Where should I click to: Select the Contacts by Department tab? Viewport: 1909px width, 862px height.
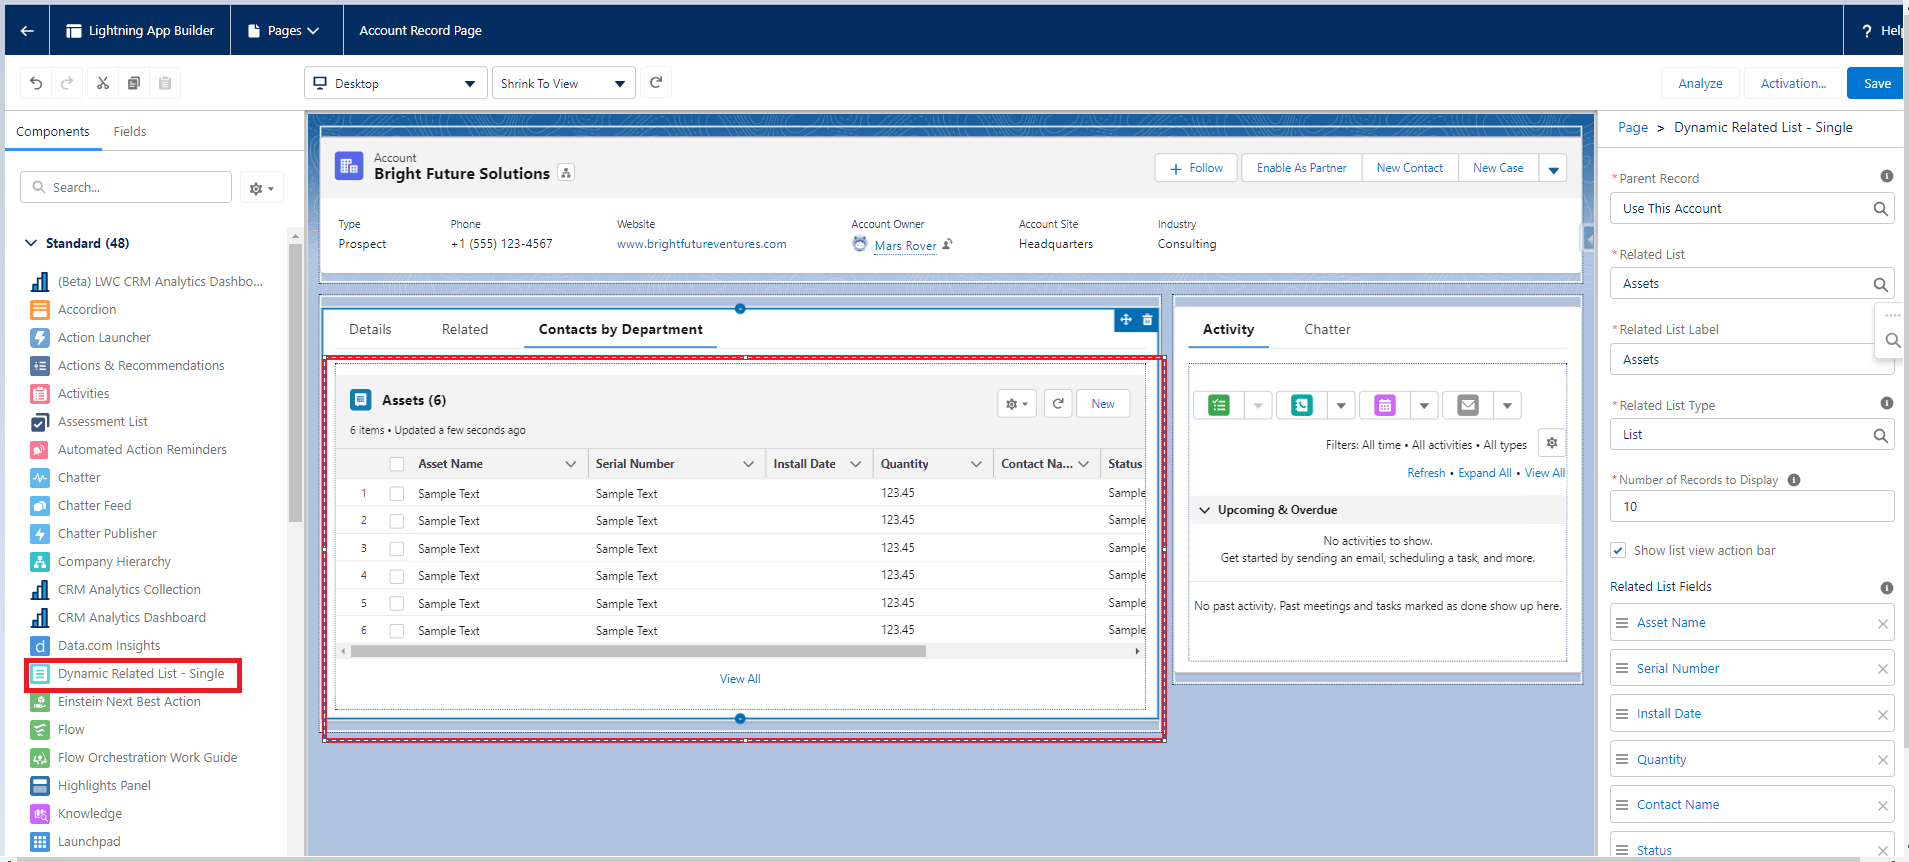point(620,330)
